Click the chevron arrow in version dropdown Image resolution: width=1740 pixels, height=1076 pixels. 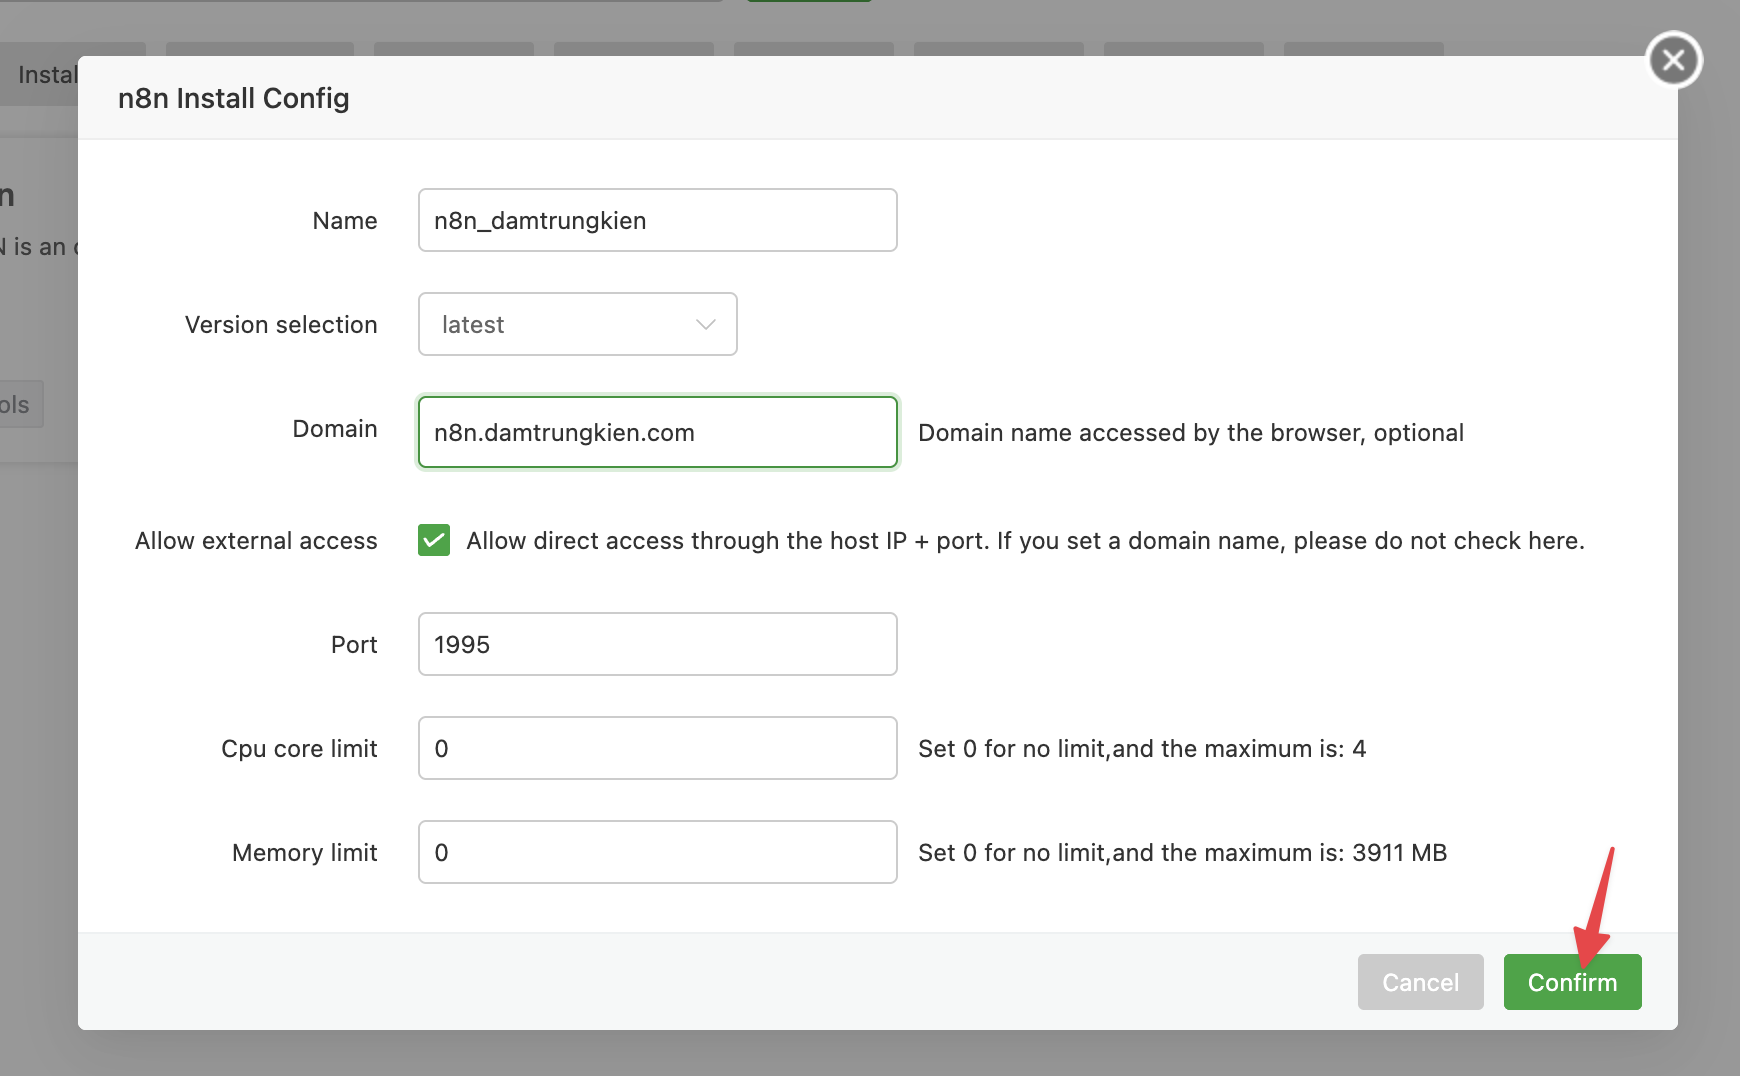click(706, 324)
